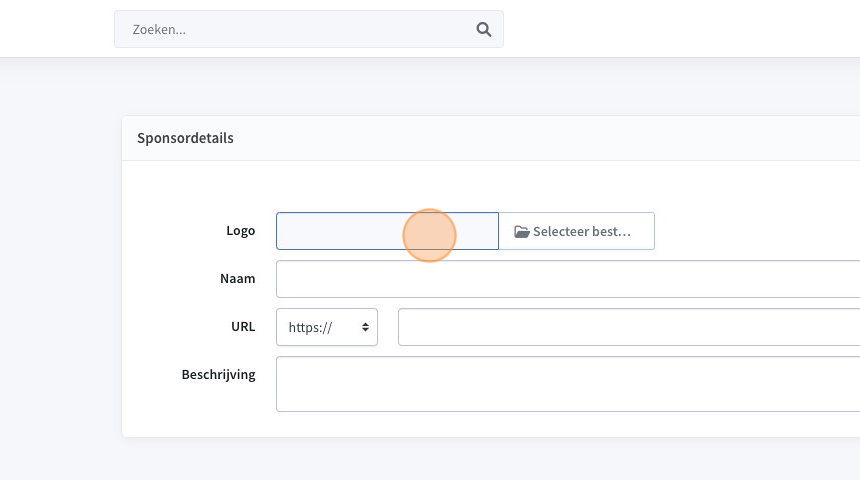Click inside the Beschrijving text area
This screenshot has width=860, height=480.
pos(568,384)
